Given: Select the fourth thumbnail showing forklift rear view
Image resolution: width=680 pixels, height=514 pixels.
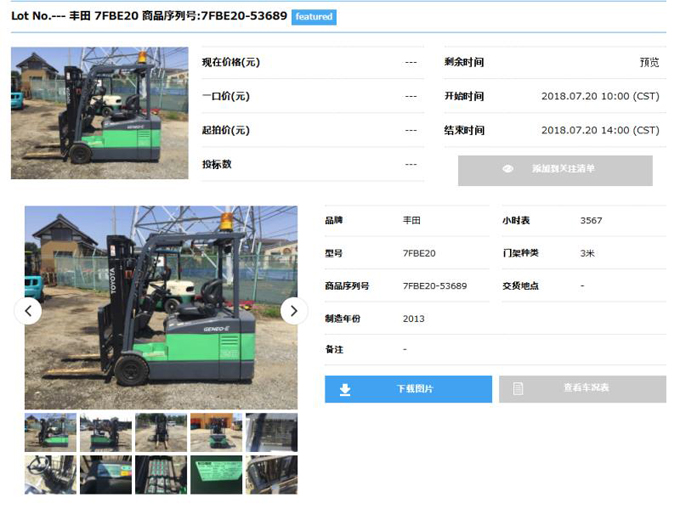Looking at the screenshot, I should [x=216, y=432].
